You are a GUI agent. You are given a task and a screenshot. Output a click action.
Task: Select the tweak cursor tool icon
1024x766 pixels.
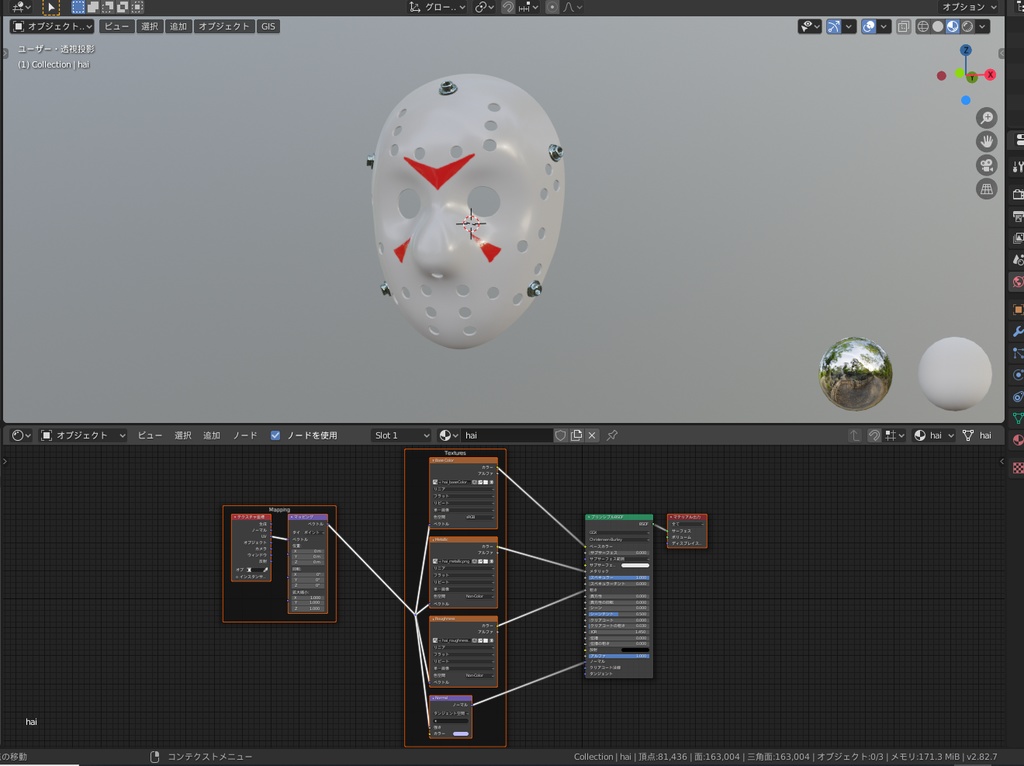(51, 7)
